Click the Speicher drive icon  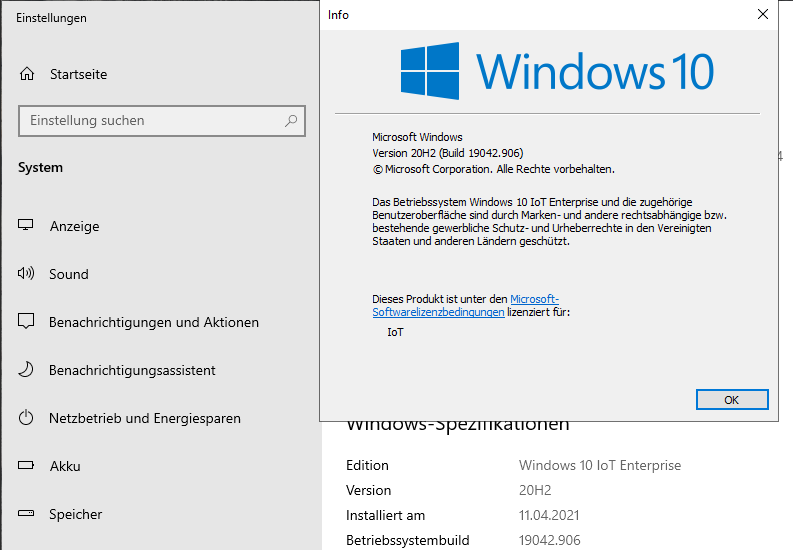click(26, 513)
